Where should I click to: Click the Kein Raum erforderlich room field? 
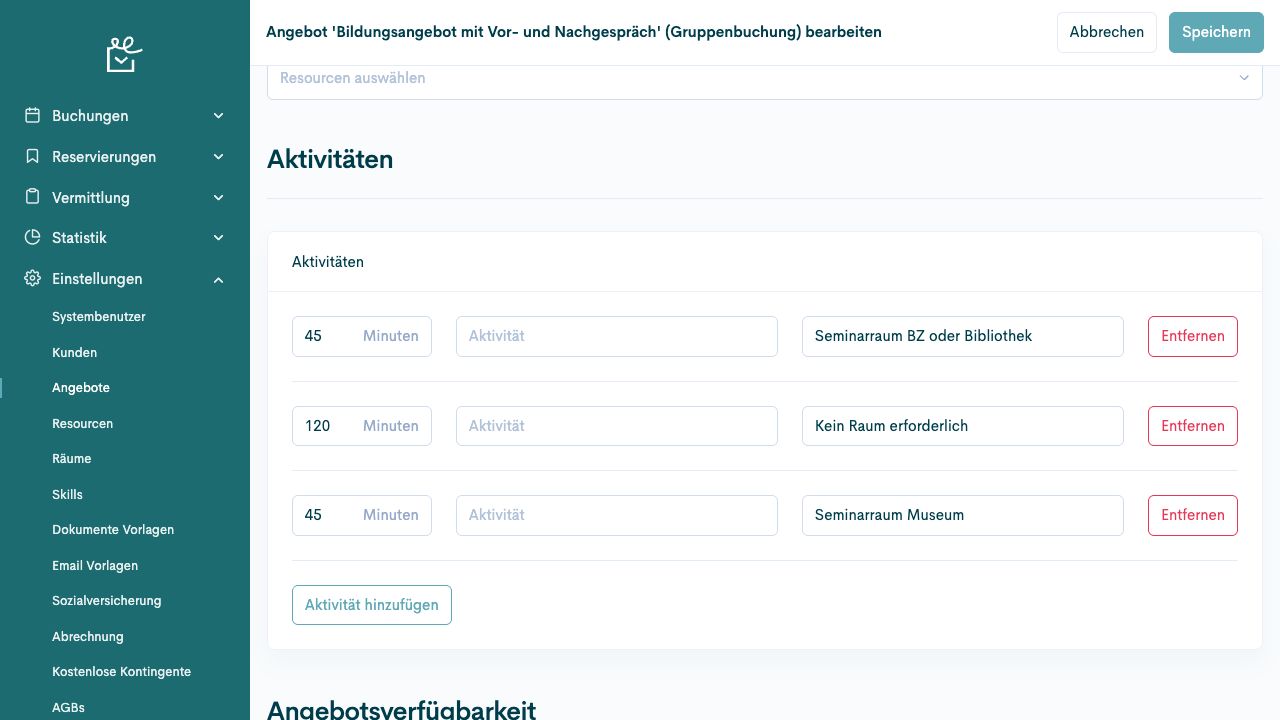pos(963,426)
